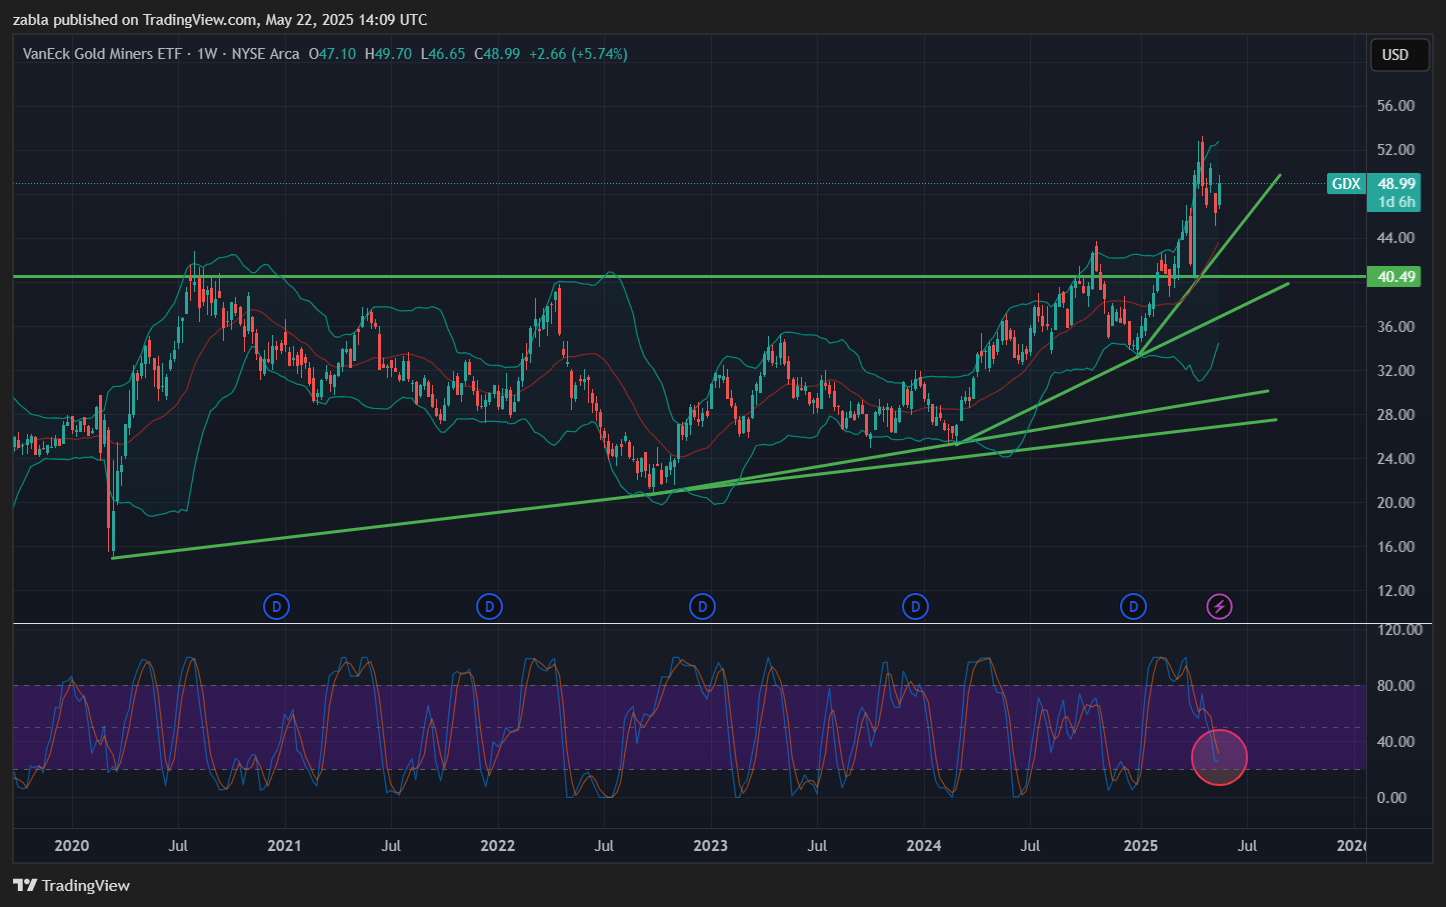Image resolution: width=1446 pixels, height=907 pixels.
Task: Click the TradingView logo in the bottom corner
Action: (x=72, y=885)
